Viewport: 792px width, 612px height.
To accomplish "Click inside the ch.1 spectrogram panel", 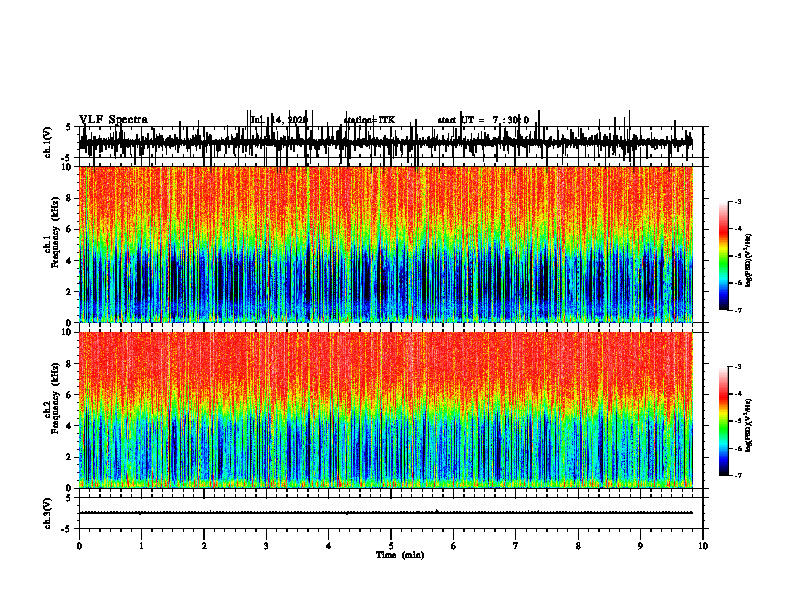I will pos(385,244).
